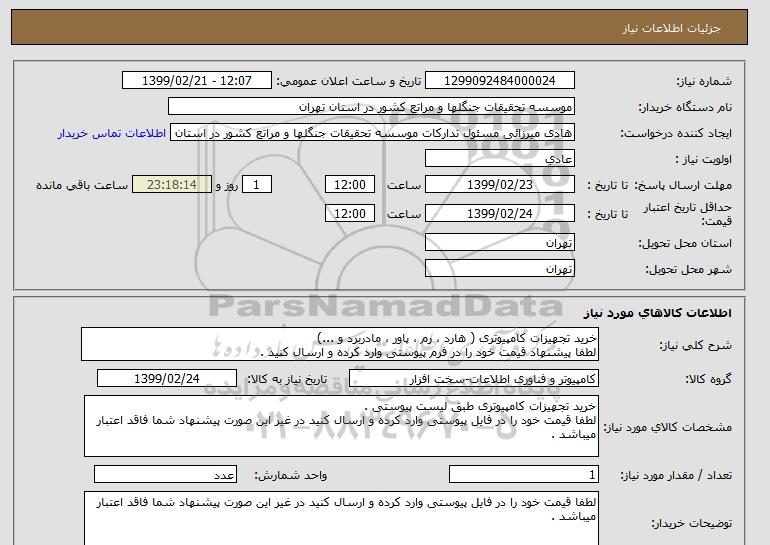Click the ساعت باقی مانده label
Viewport: 770px width, 545px height.
pyautogui.click(x=82, y=185)
